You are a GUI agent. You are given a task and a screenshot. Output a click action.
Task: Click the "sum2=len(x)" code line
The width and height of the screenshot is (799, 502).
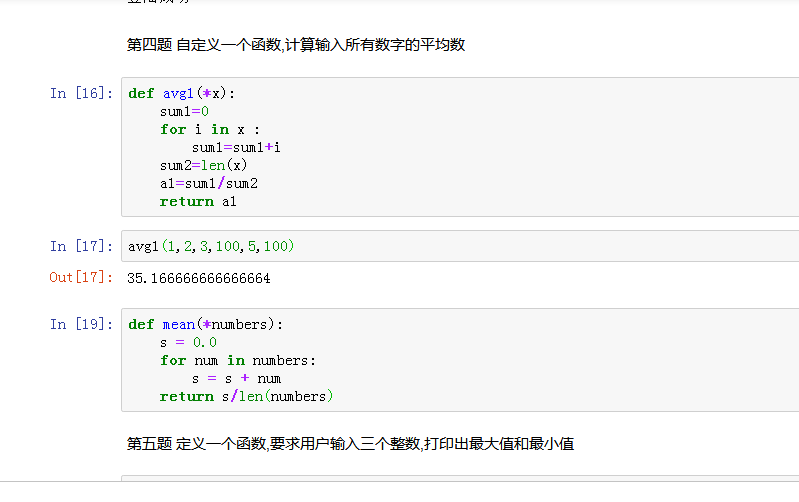203,165
